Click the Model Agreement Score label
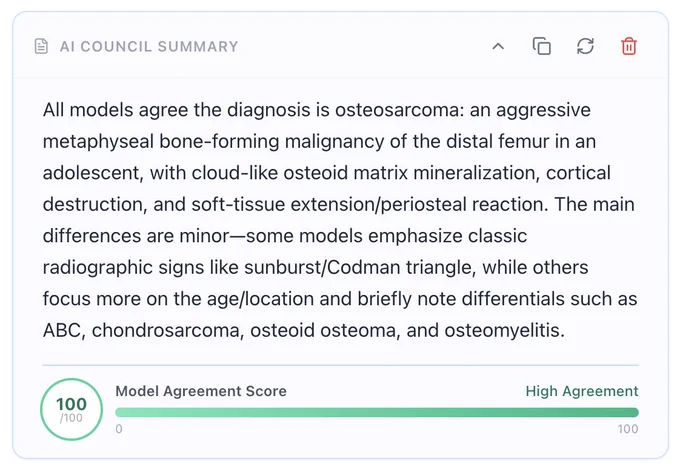The image size is (680, 470). tap(201, 391)
